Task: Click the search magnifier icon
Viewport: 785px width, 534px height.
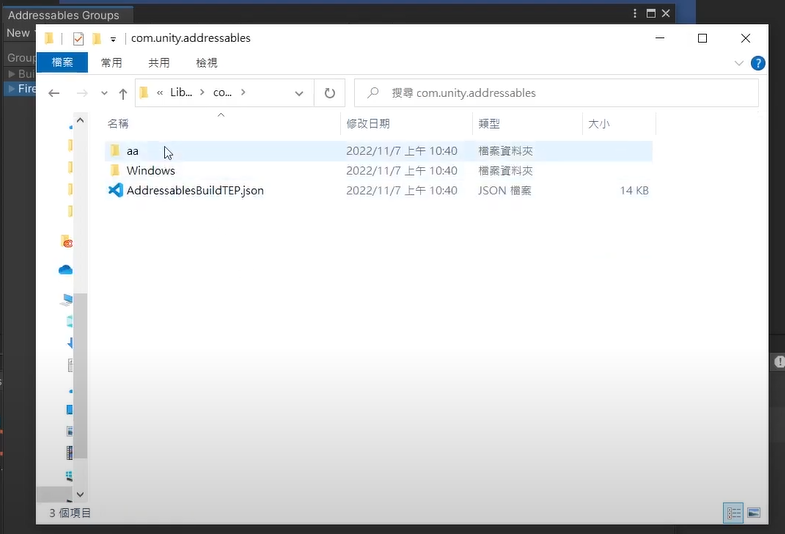Action: [x=372, y=93]
